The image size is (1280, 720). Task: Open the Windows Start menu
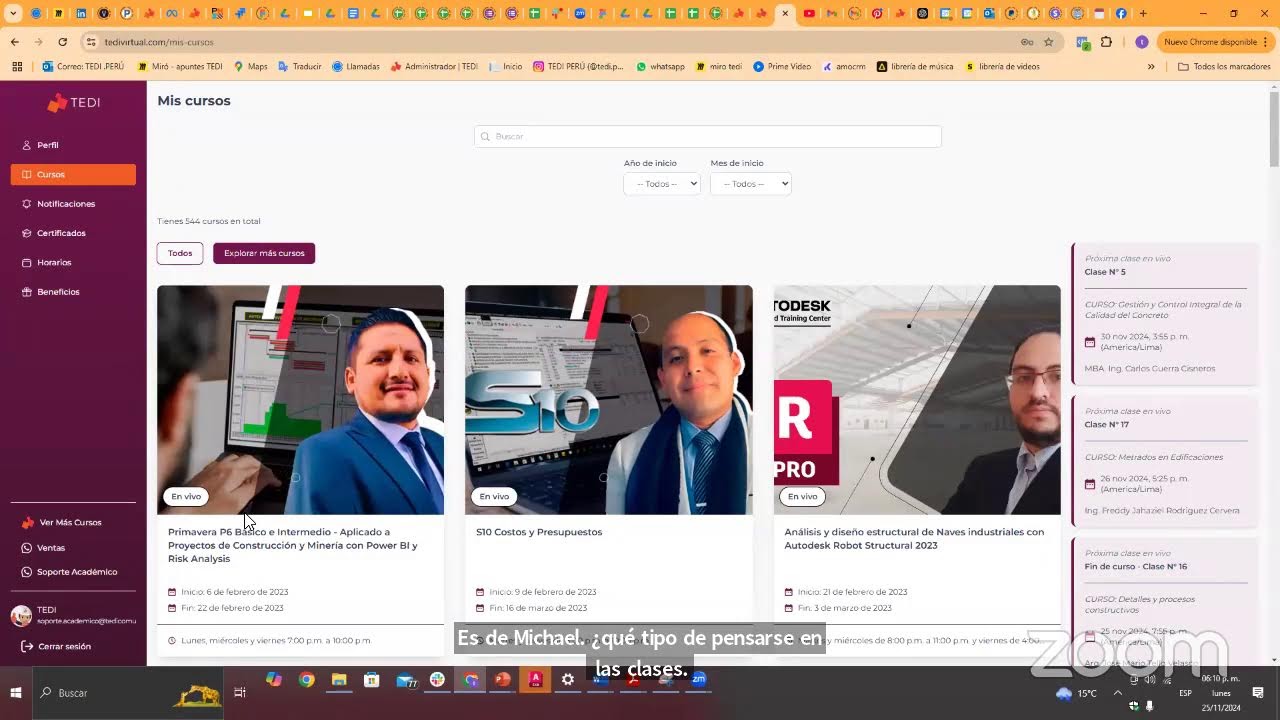pos(16,693)
